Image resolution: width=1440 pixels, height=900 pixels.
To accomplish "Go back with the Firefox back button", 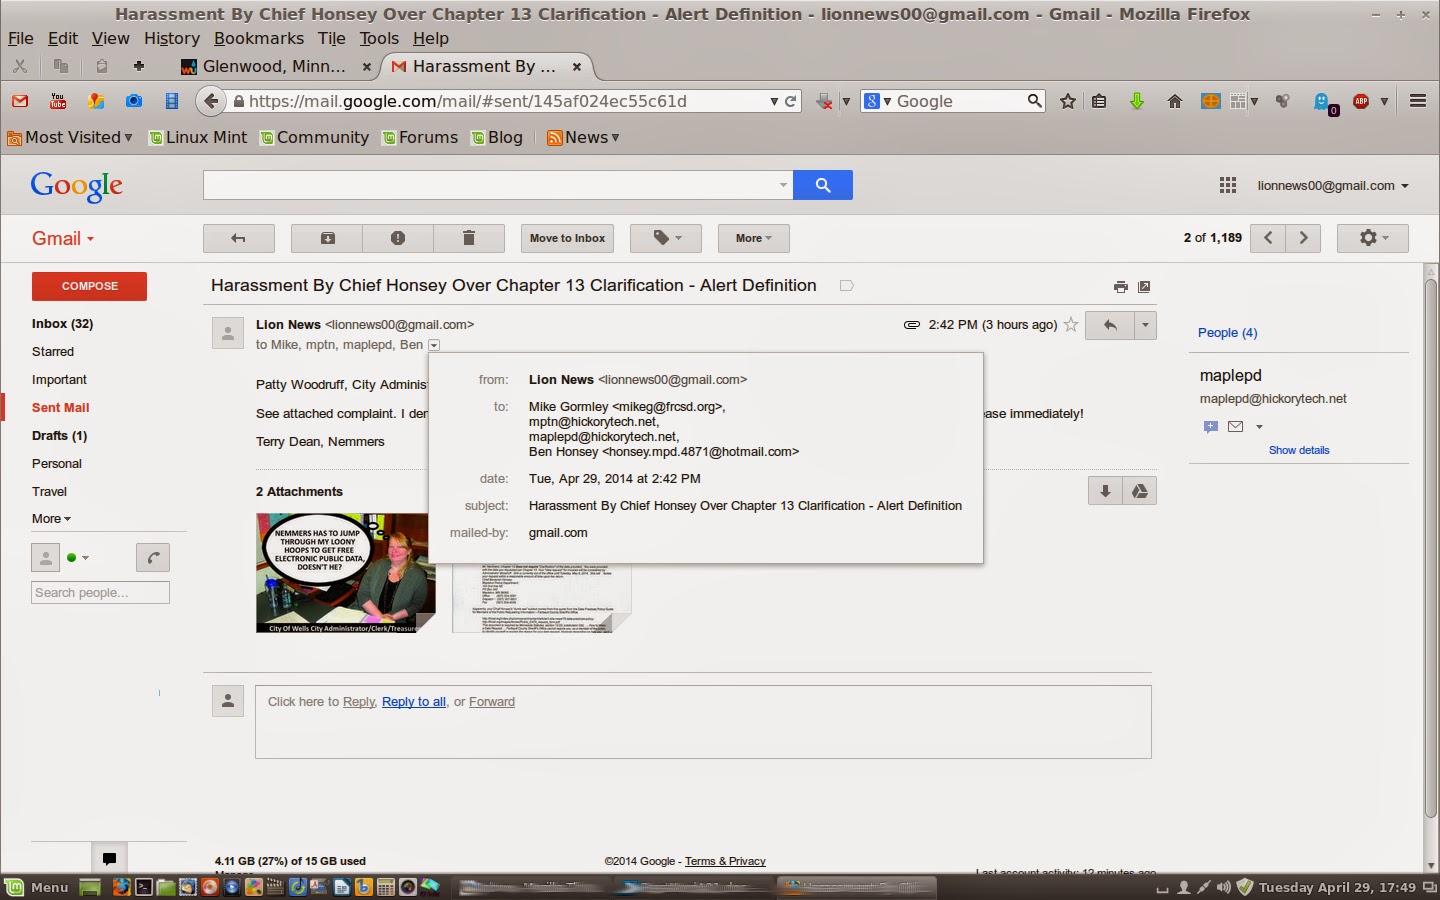I will [x=210, y=101].
